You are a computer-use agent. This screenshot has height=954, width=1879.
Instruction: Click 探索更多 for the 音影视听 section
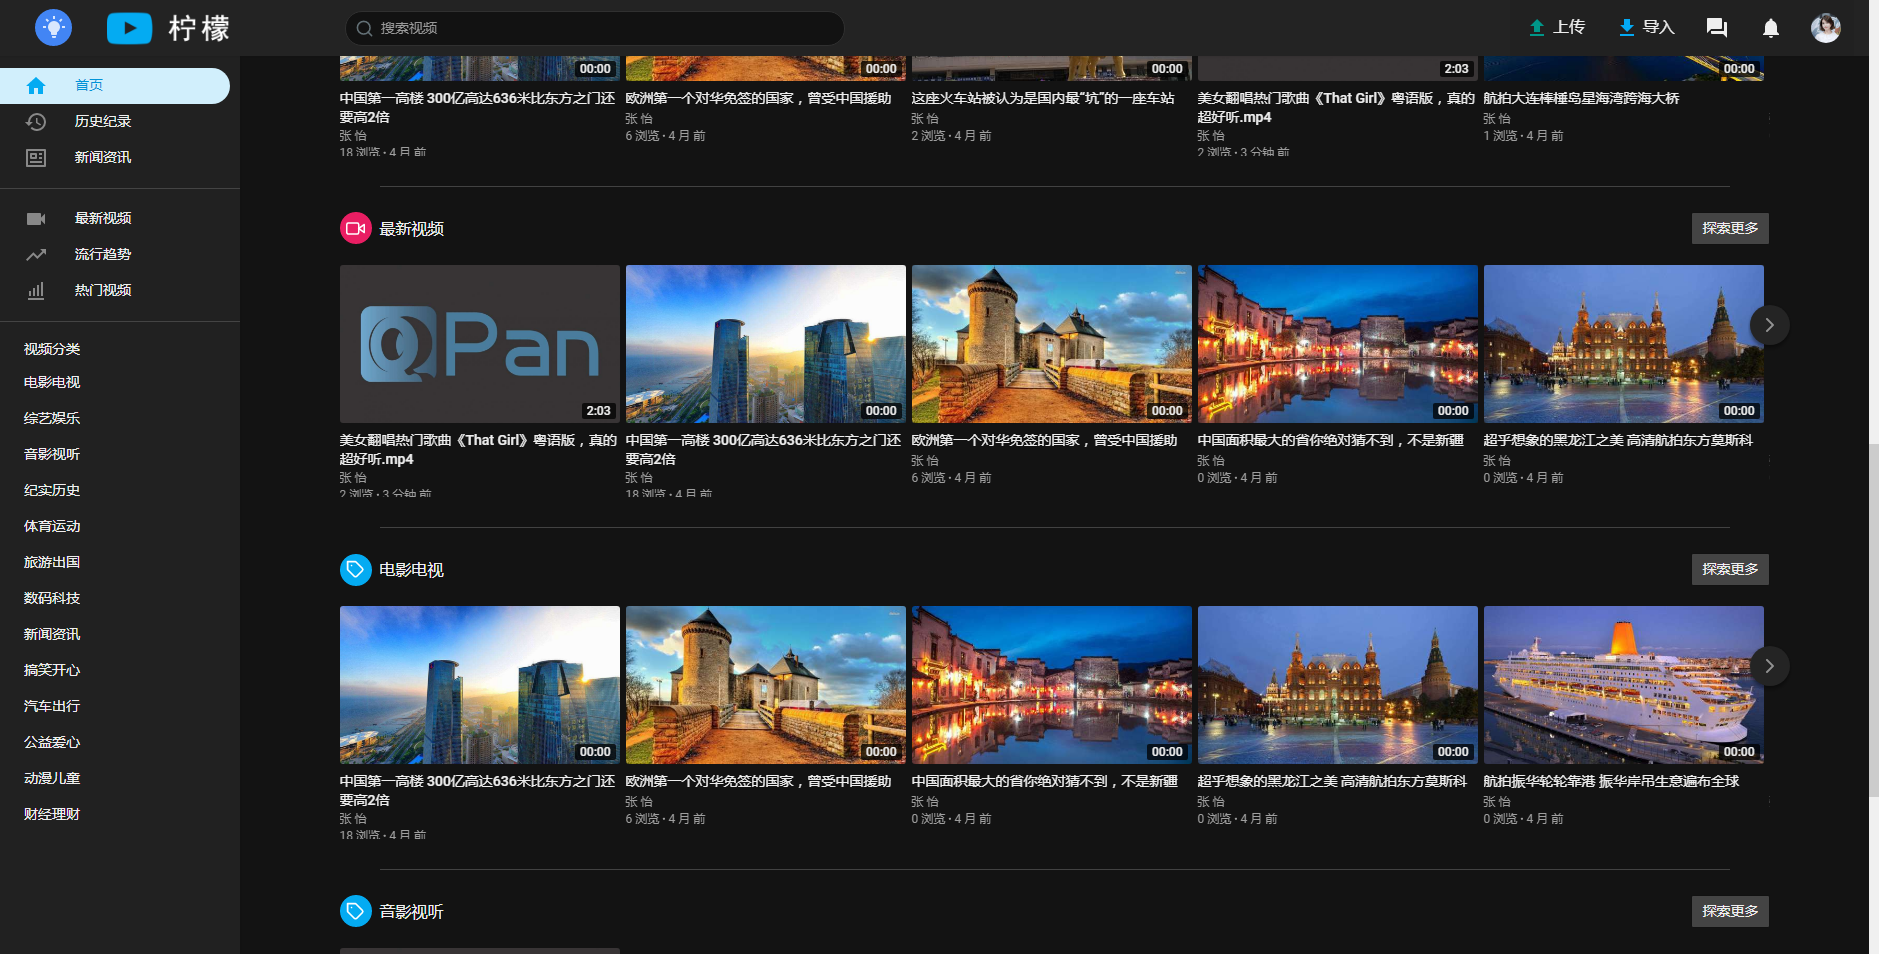[1729, 911]
